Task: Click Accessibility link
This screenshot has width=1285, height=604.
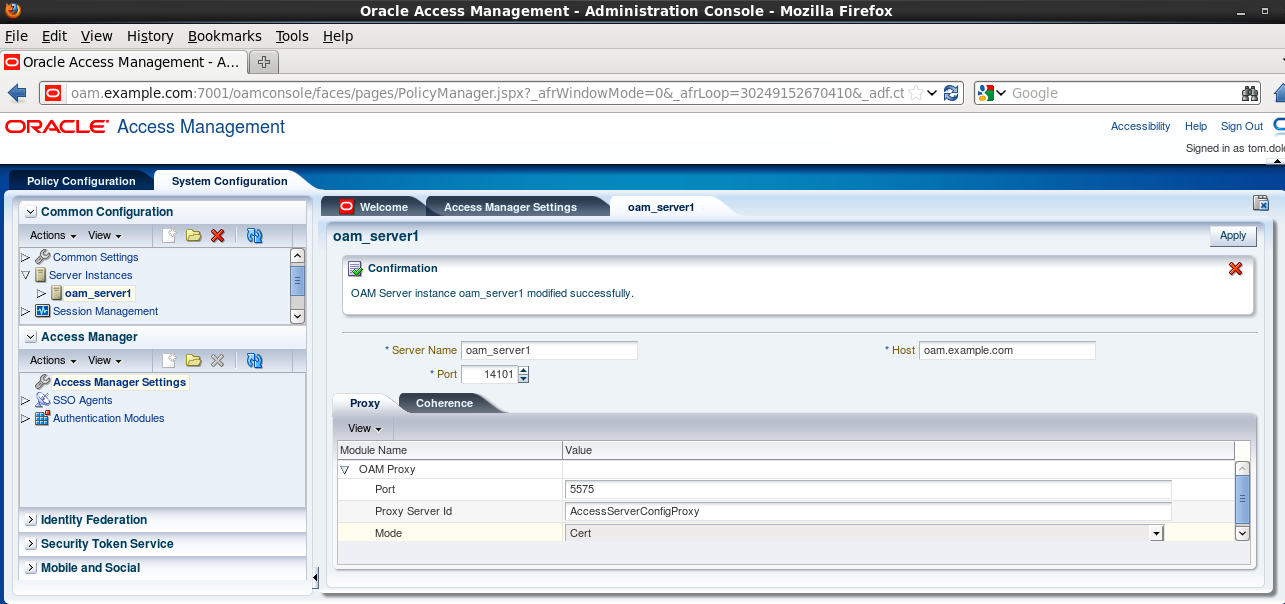Action: [x=1140, y=126]
